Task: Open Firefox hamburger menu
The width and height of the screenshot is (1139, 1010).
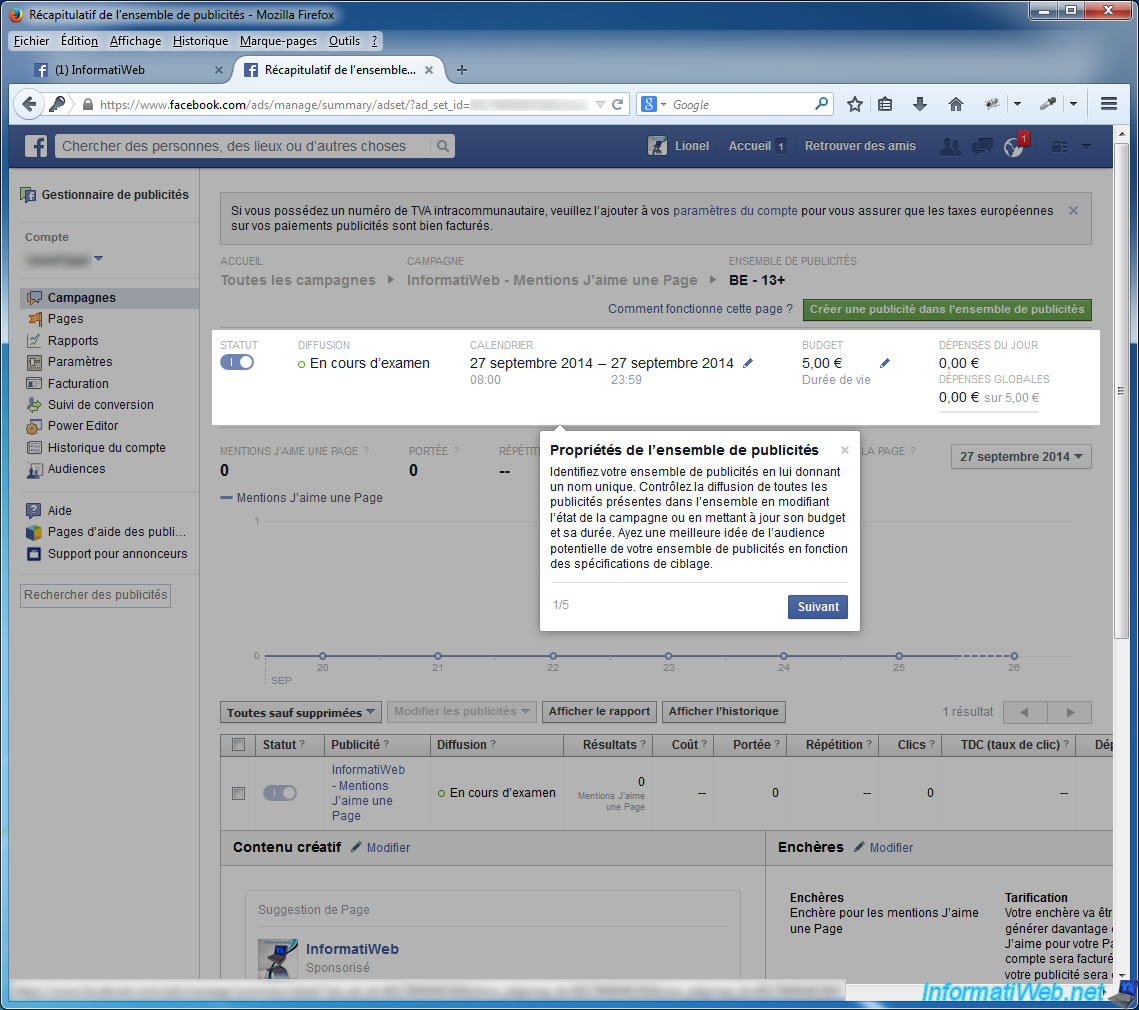Action: click(1108, 104)
